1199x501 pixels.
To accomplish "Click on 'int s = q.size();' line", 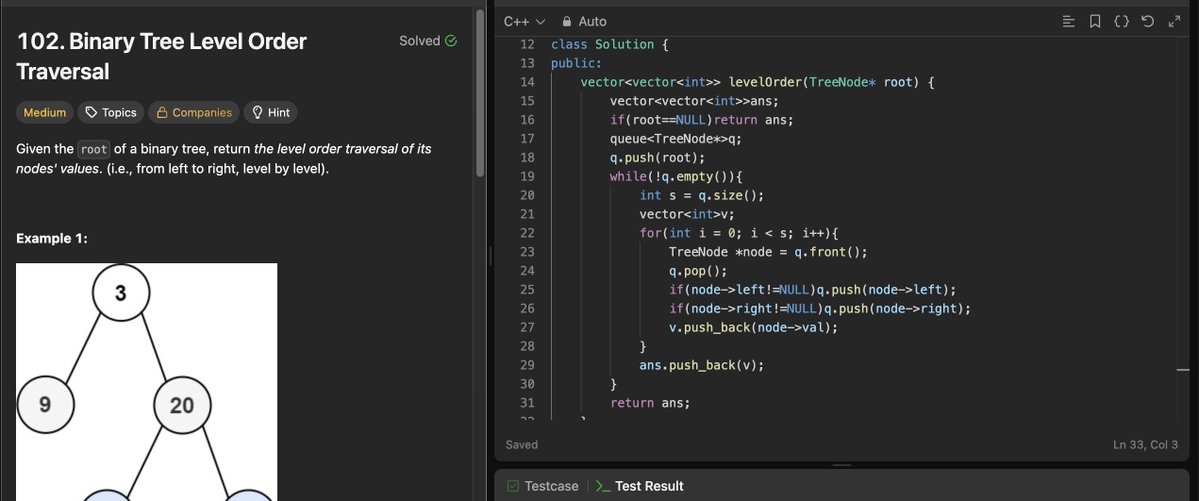I will 702,195.
